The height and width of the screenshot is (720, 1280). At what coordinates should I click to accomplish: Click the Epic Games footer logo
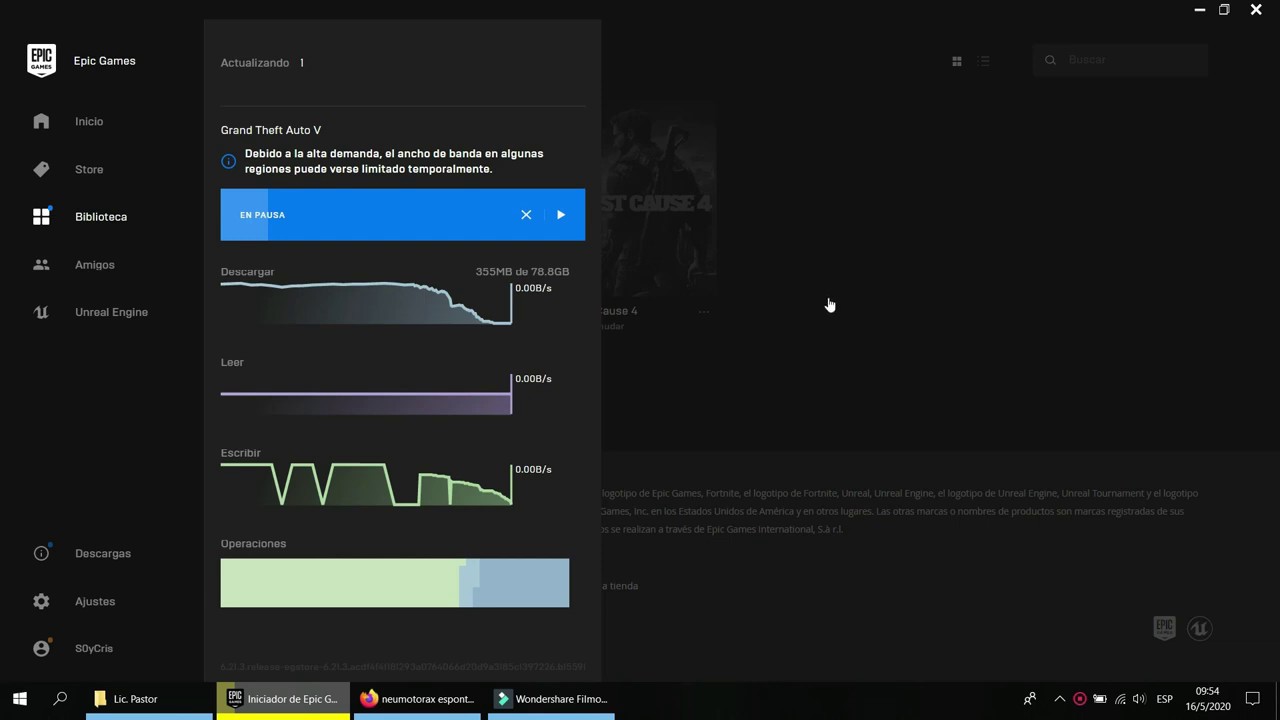(1164, 628)
